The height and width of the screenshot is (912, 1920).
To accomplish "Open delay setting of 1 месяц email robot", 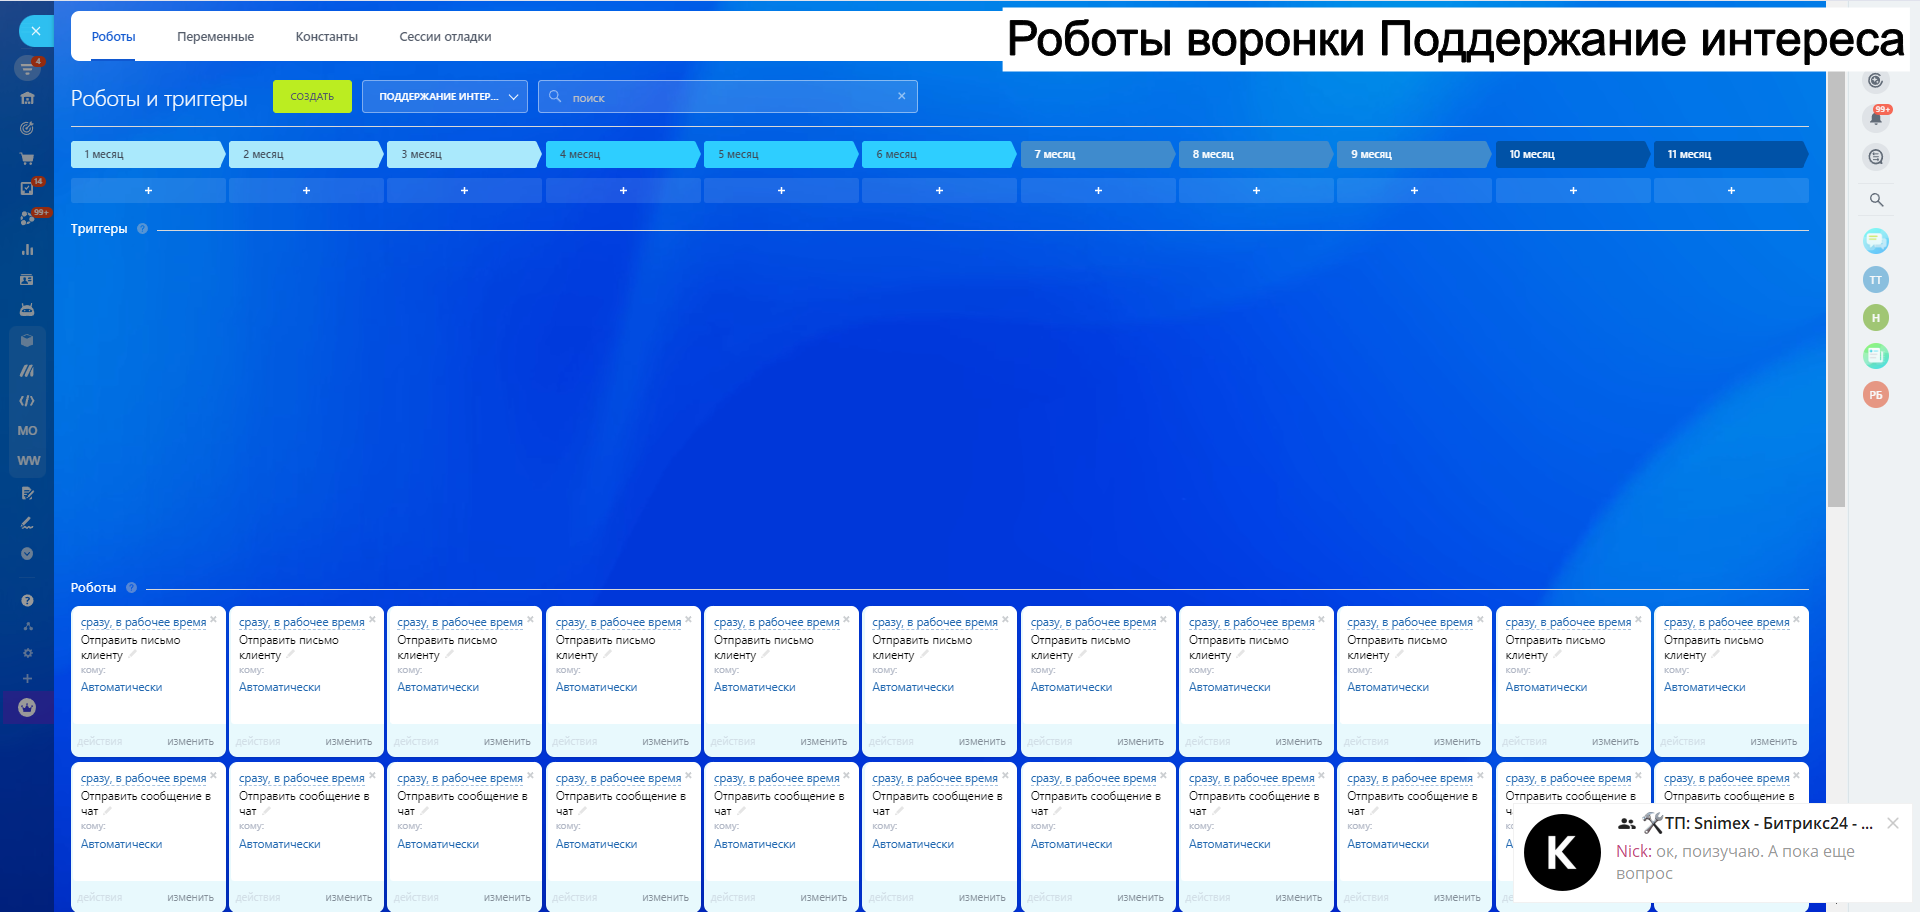I will click(143, 622).
